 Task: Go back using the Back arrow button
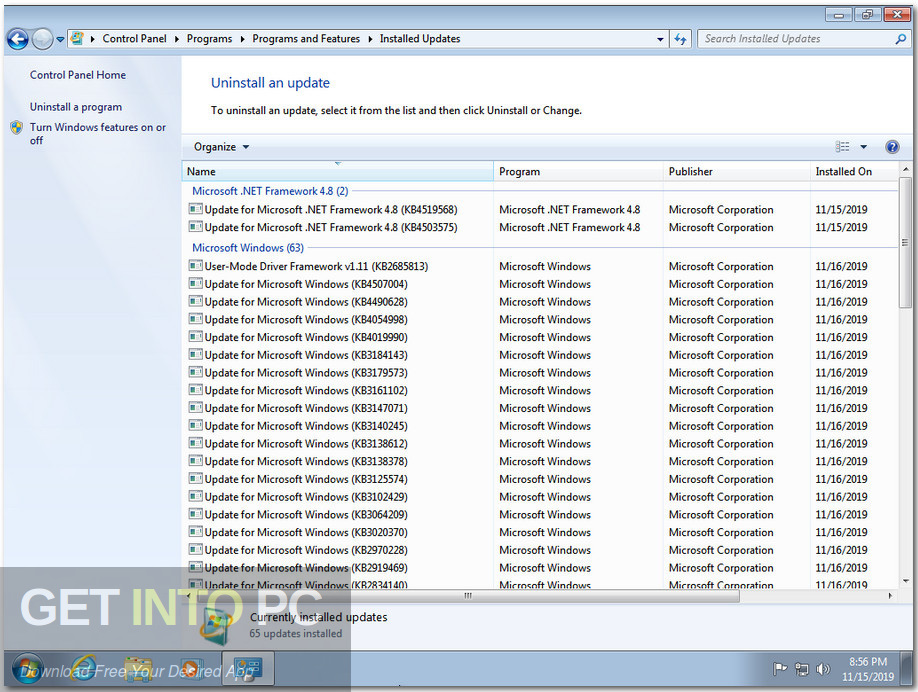point(18,39)
